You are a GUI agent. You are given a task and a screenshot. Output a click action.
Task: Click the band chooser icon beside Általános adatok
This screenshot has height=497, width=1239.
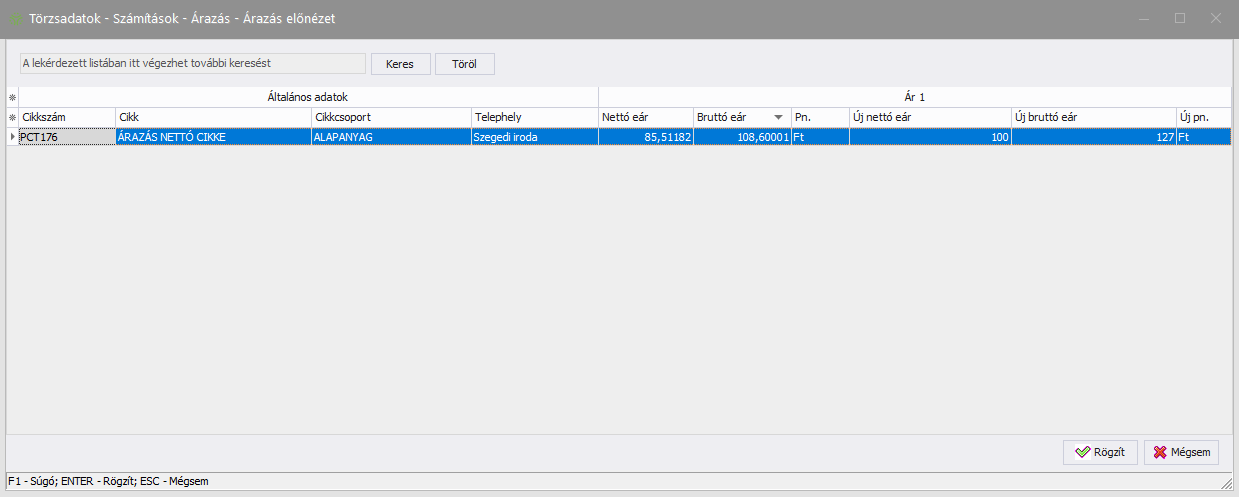tap(13, 98)
